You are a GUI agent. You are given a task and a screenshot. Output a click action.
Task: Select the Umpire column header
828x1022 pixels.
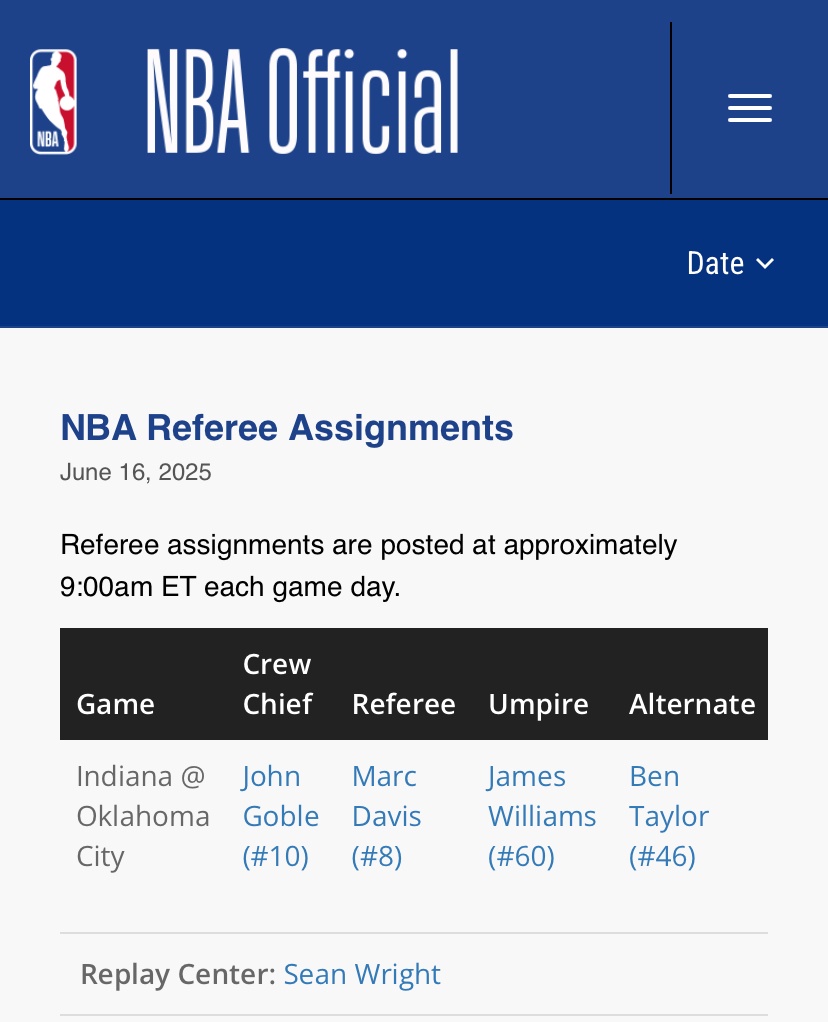tap(538, 704)
